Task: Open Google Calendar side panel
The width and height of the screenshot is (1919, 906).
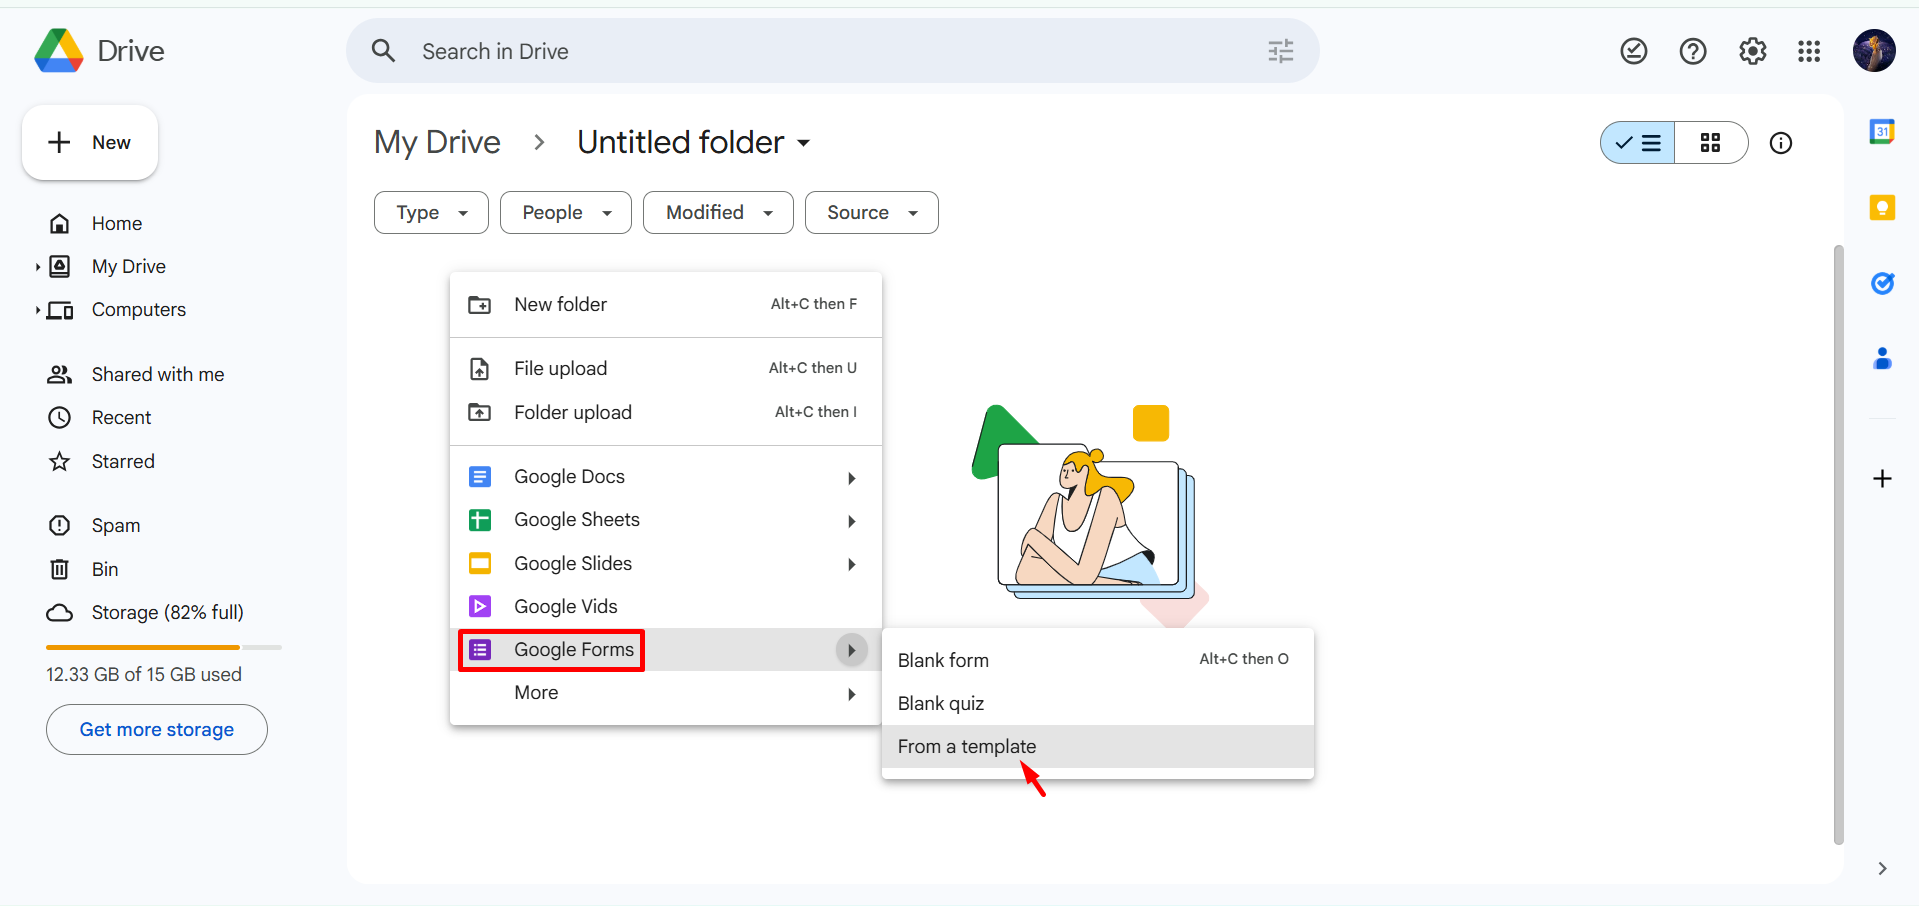Action: (1882, 131)
